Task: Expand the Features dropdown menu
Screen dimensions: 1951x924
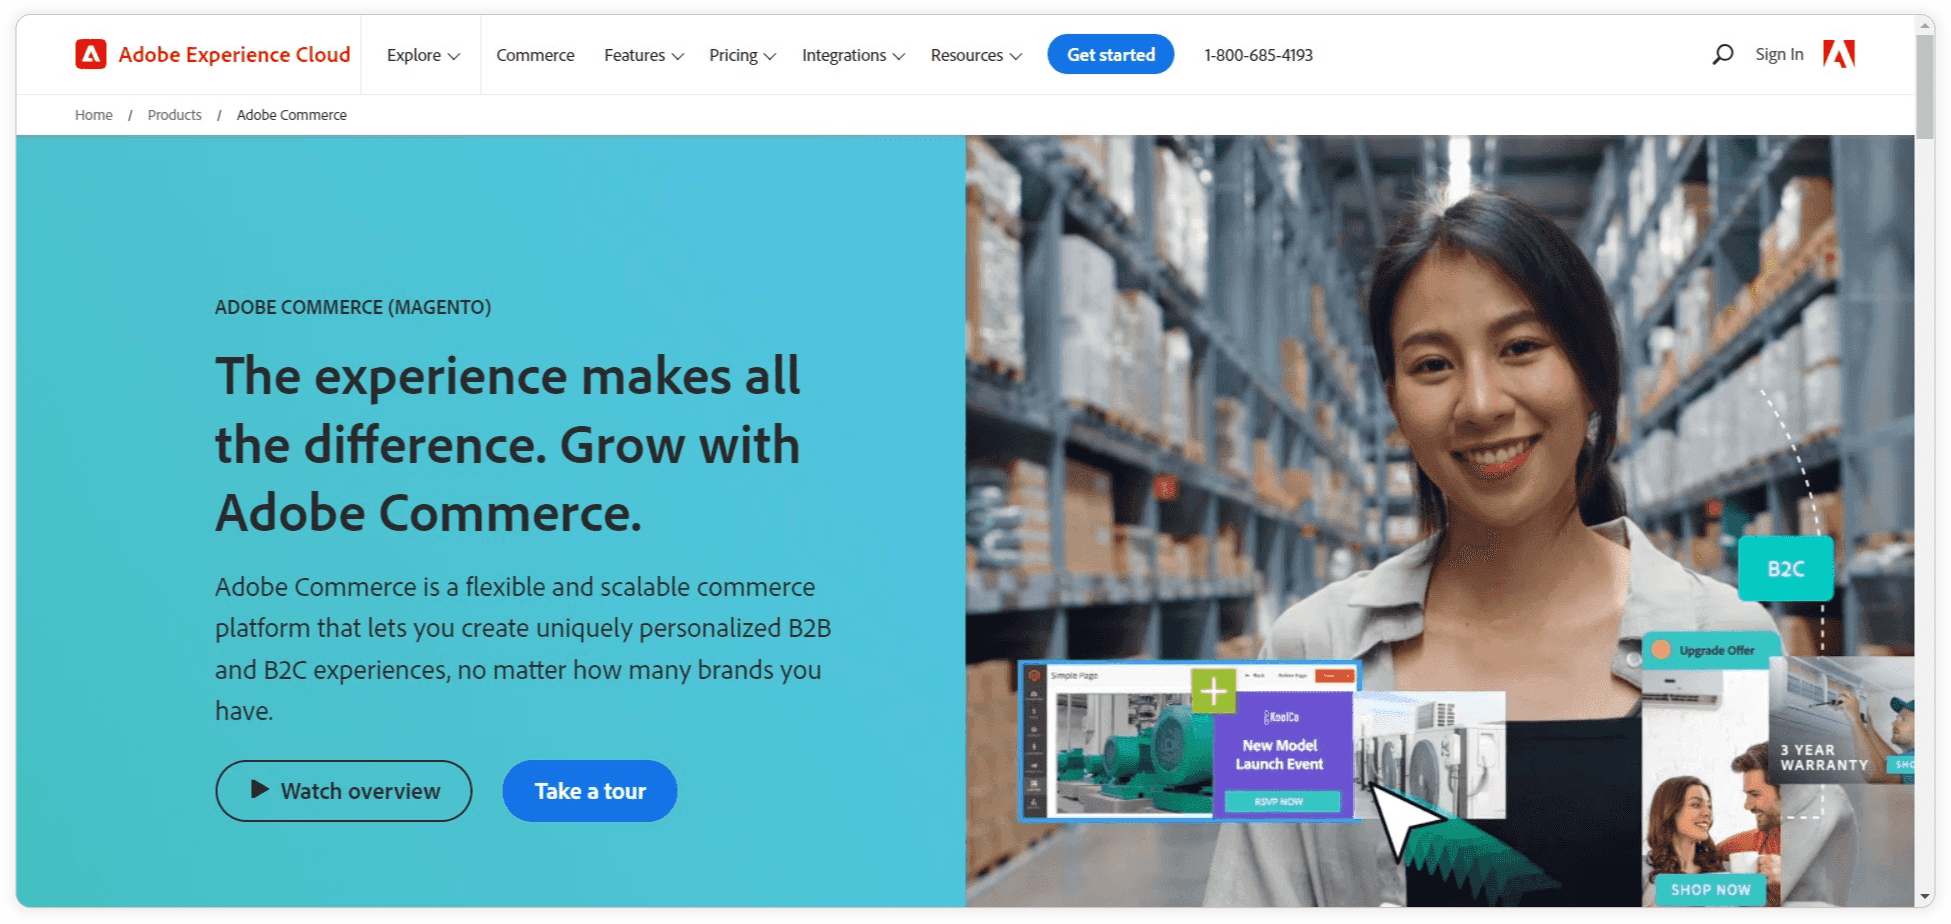Action: tap(644, 55)
